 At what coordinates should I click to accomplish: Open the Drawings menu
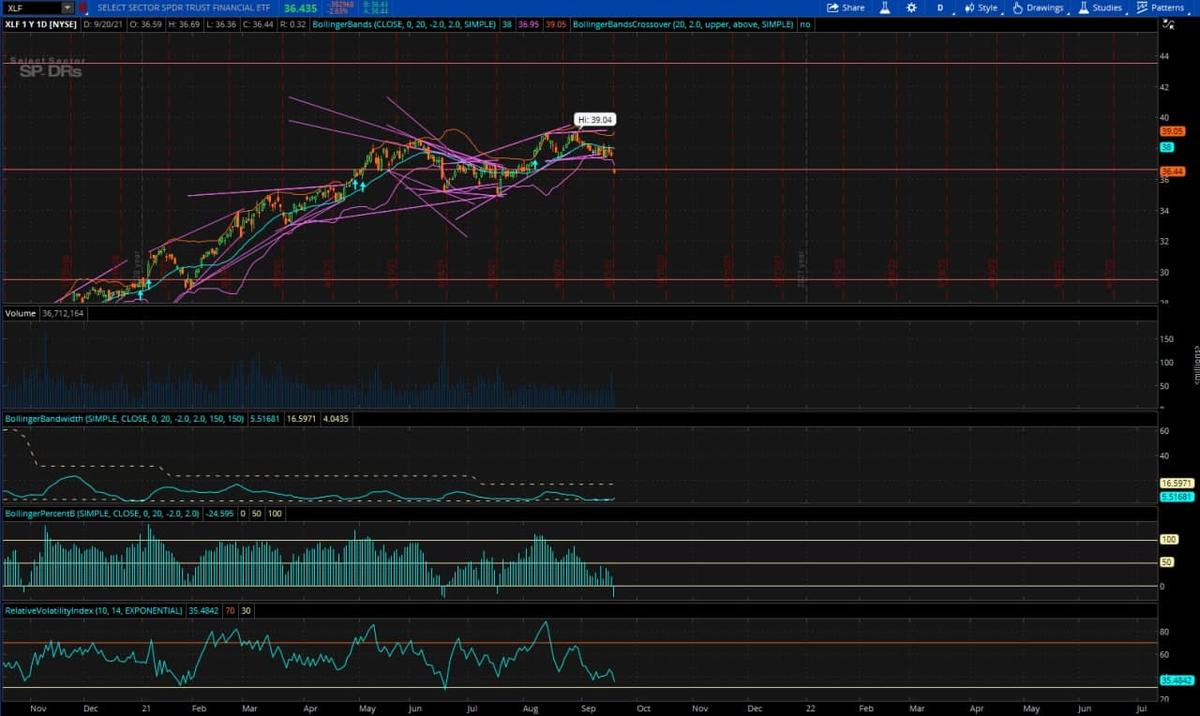tap(1038, 7)
